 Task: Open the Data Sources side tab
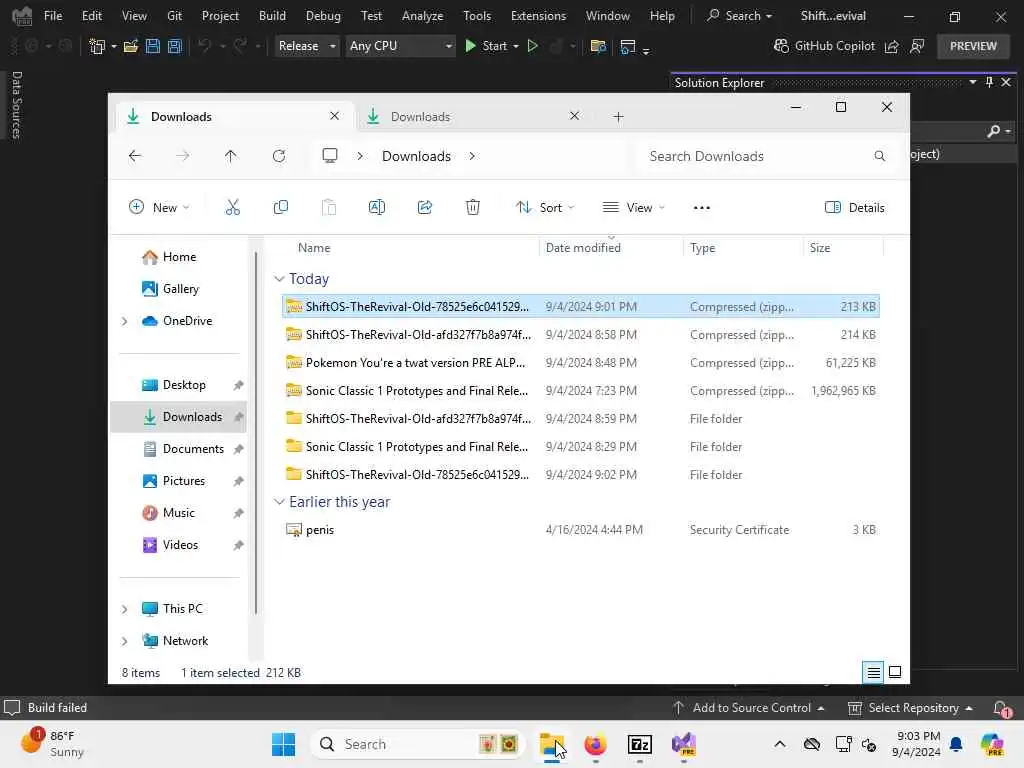click(x=17, y=104)
